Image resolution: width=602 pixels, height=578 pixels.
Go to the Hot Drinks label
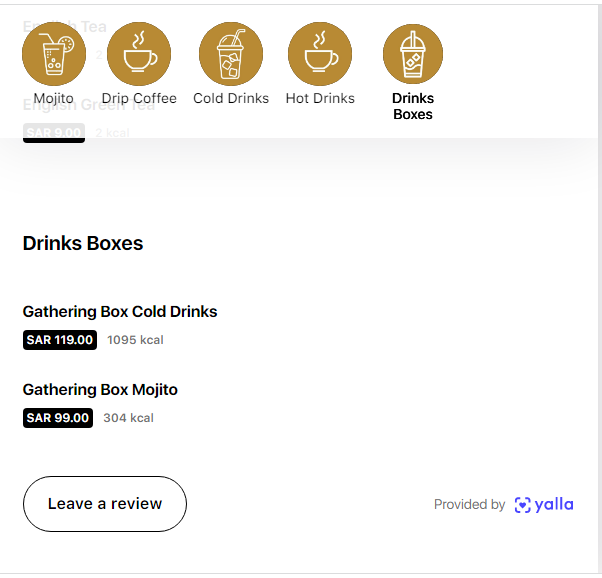point(320,98)
